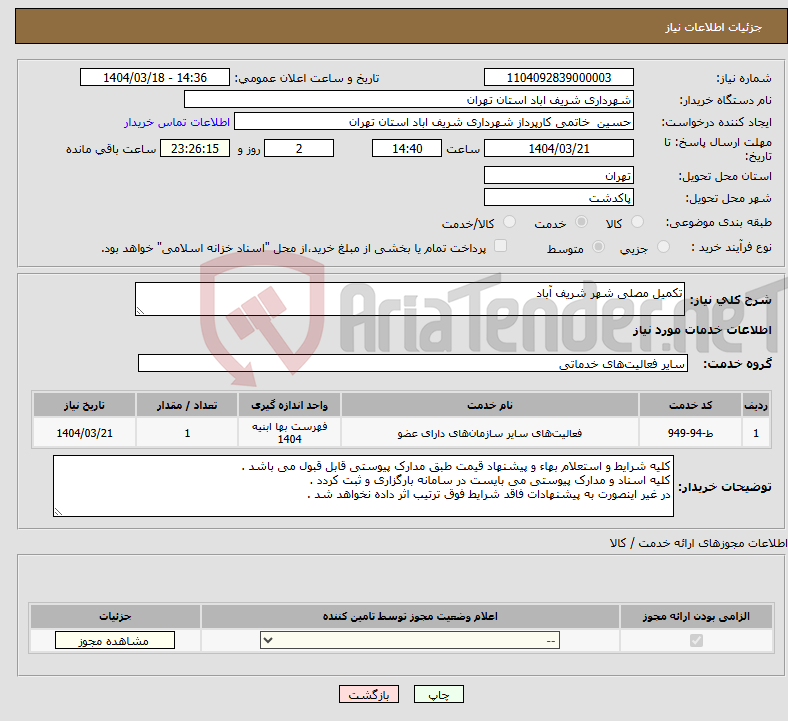Select the جزیی purchase type radio
788x721 pixels.
[x=663, y=247]
